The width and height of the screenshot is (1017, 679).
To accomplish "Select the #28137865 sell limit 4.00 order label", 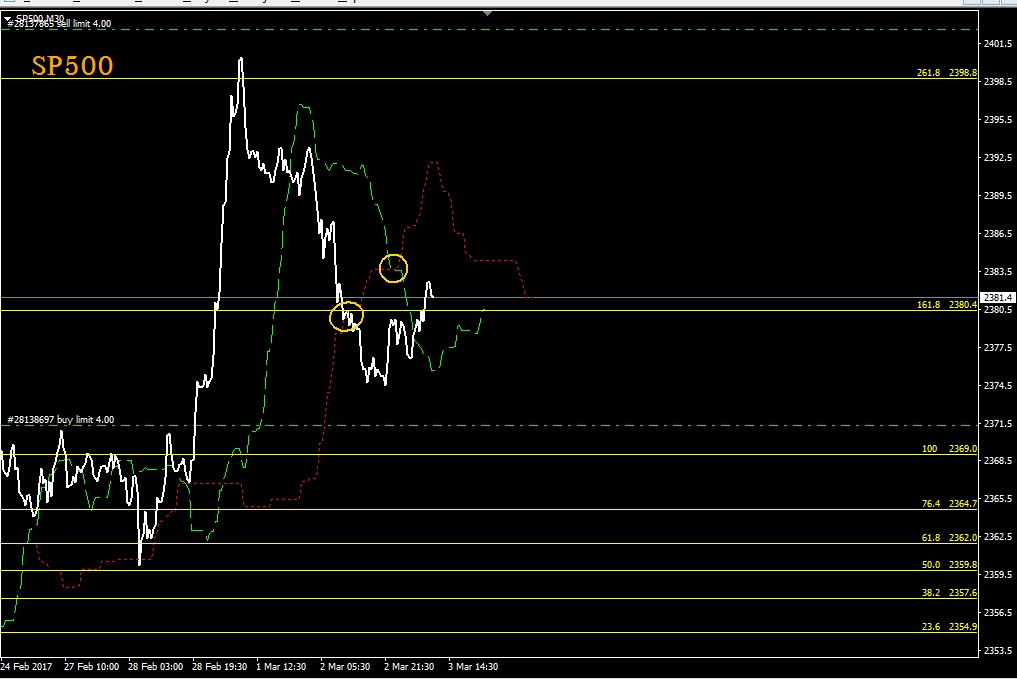I will 60,24.
